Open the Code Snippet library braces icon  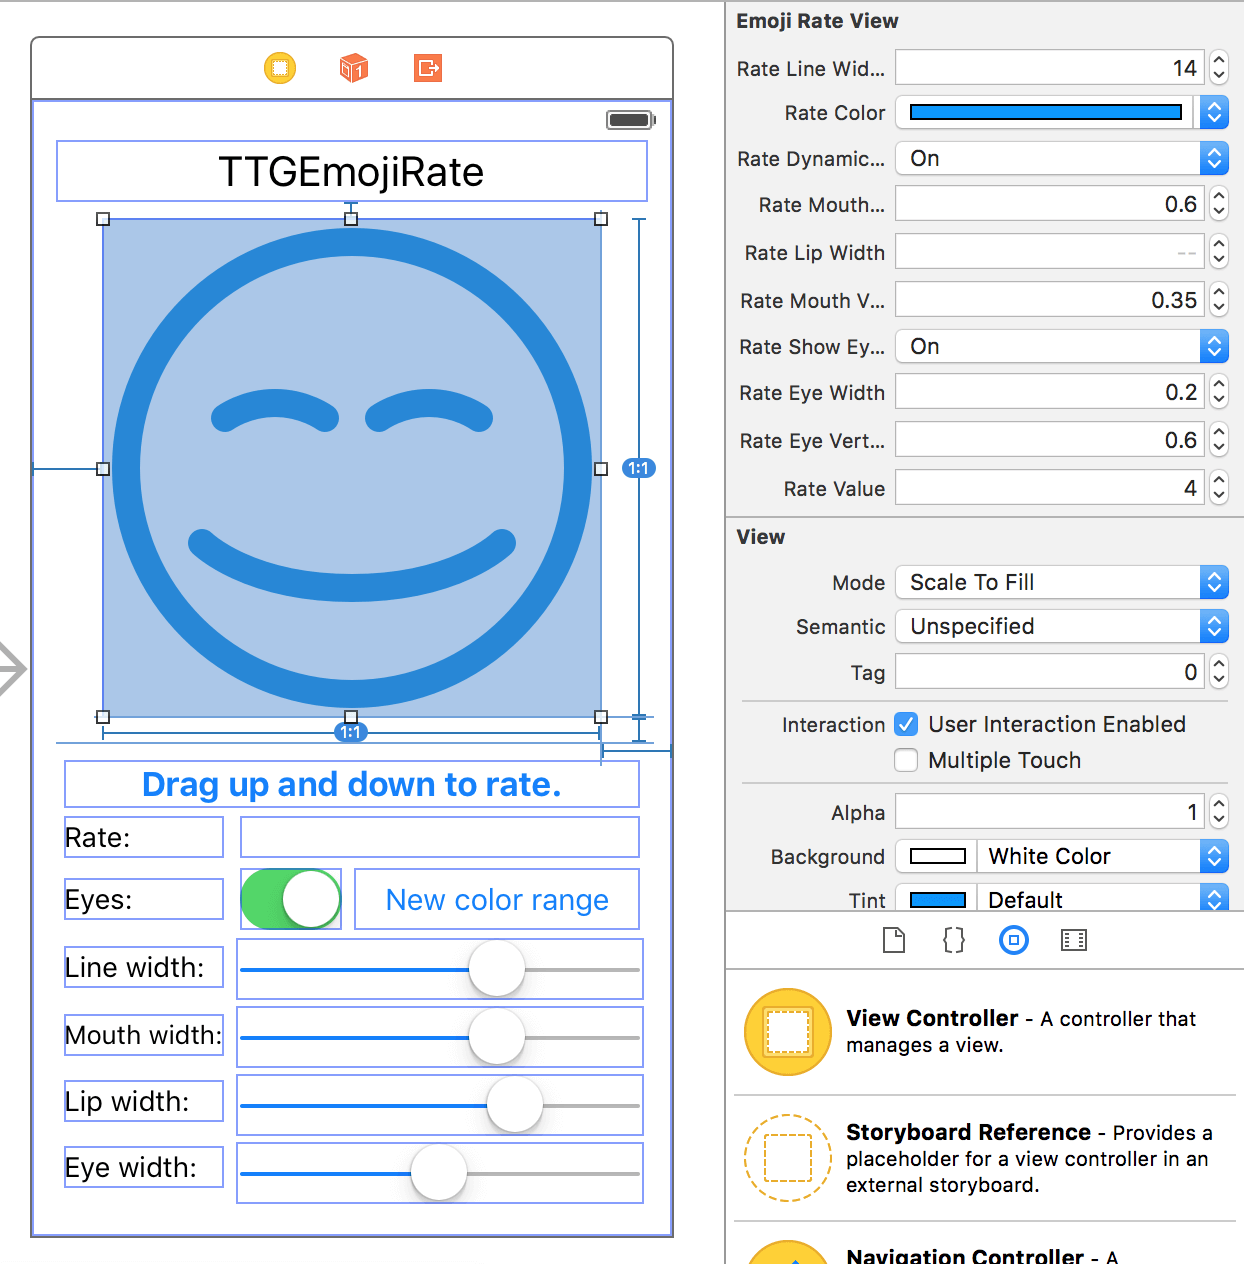[954, 940]
